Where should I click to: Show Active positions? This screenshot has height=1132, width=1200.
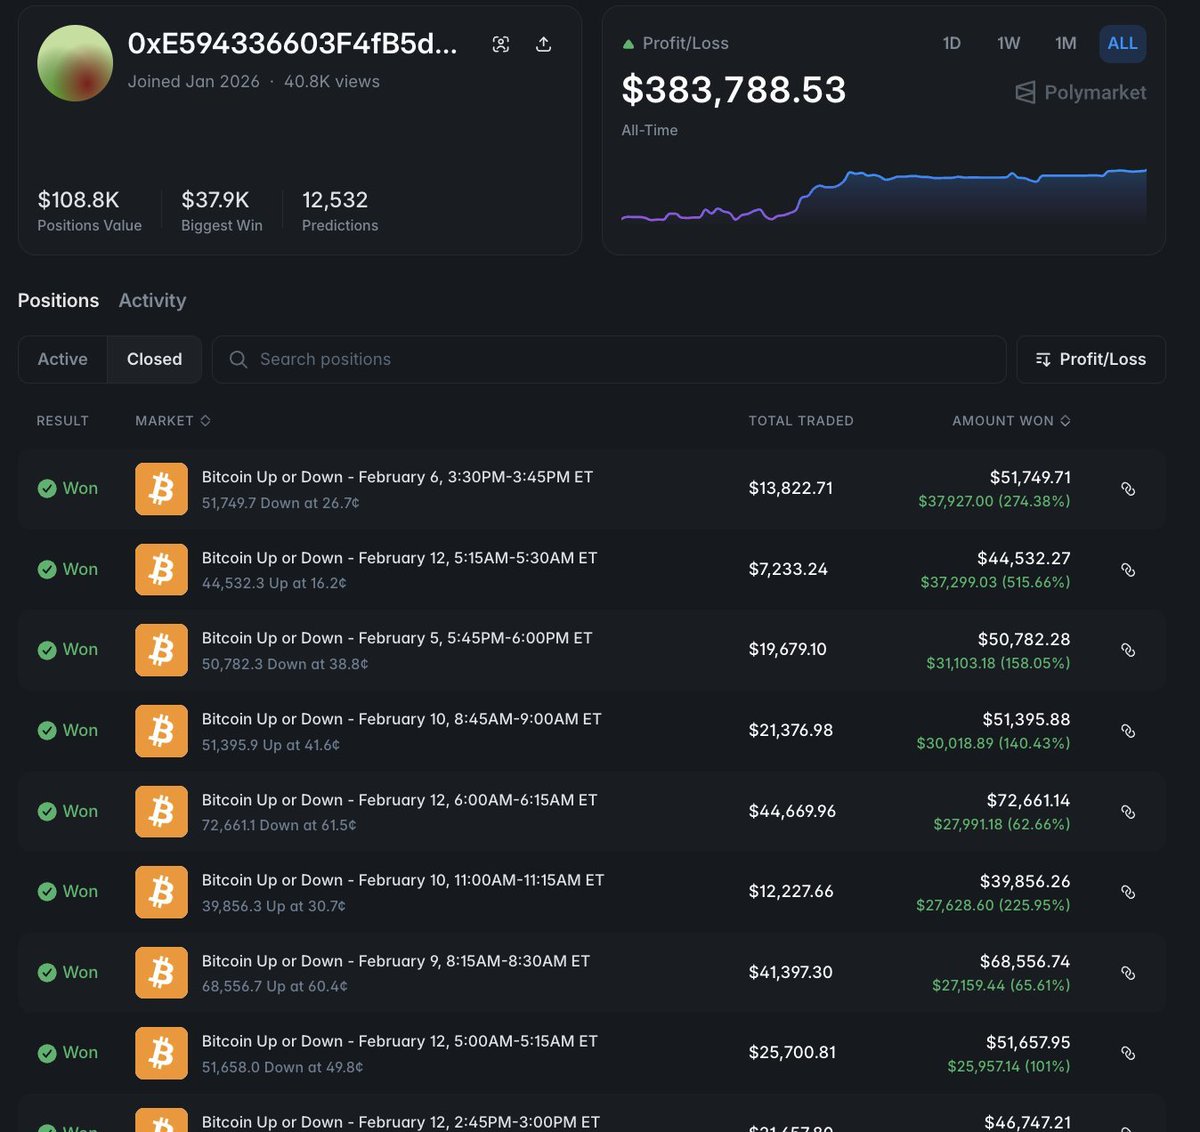pos(62,359)
